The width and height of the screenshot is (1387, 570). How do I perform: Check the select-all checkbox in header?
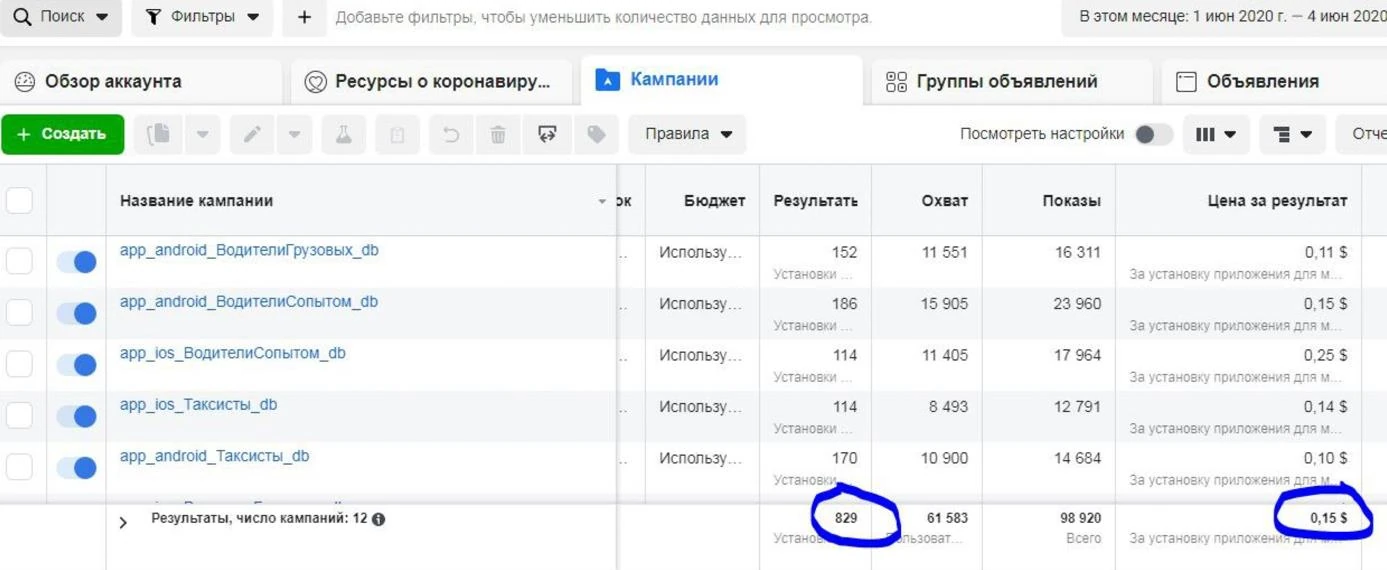pos(19,200)
